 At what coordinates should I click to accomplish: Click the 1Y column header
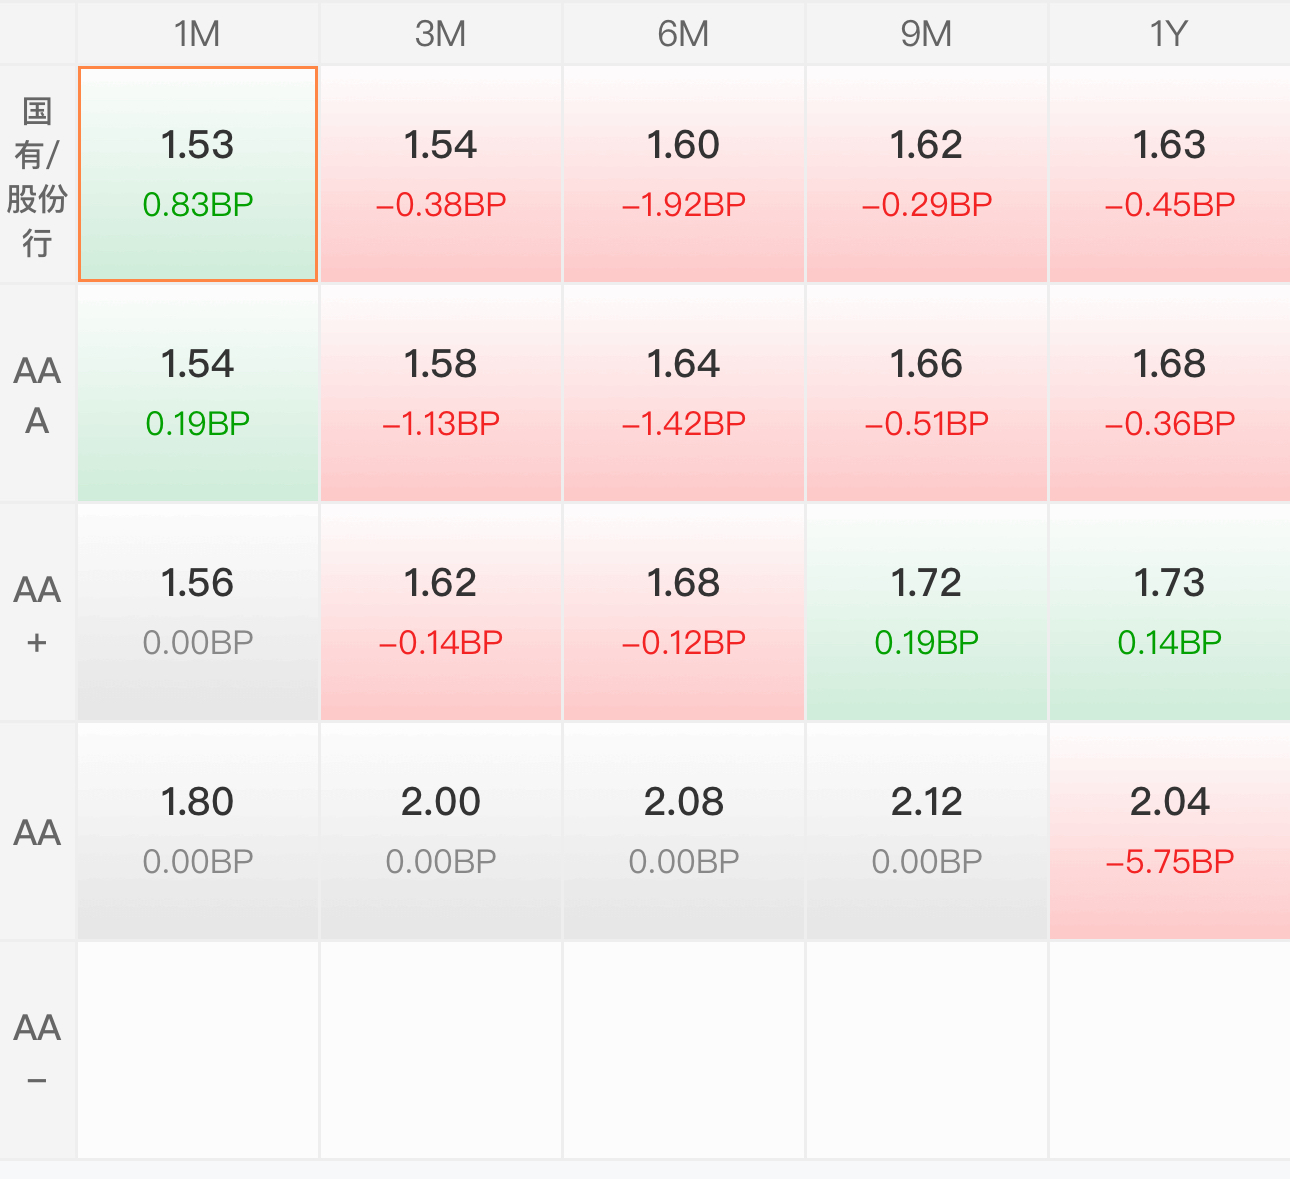(x=1169, y=33)
